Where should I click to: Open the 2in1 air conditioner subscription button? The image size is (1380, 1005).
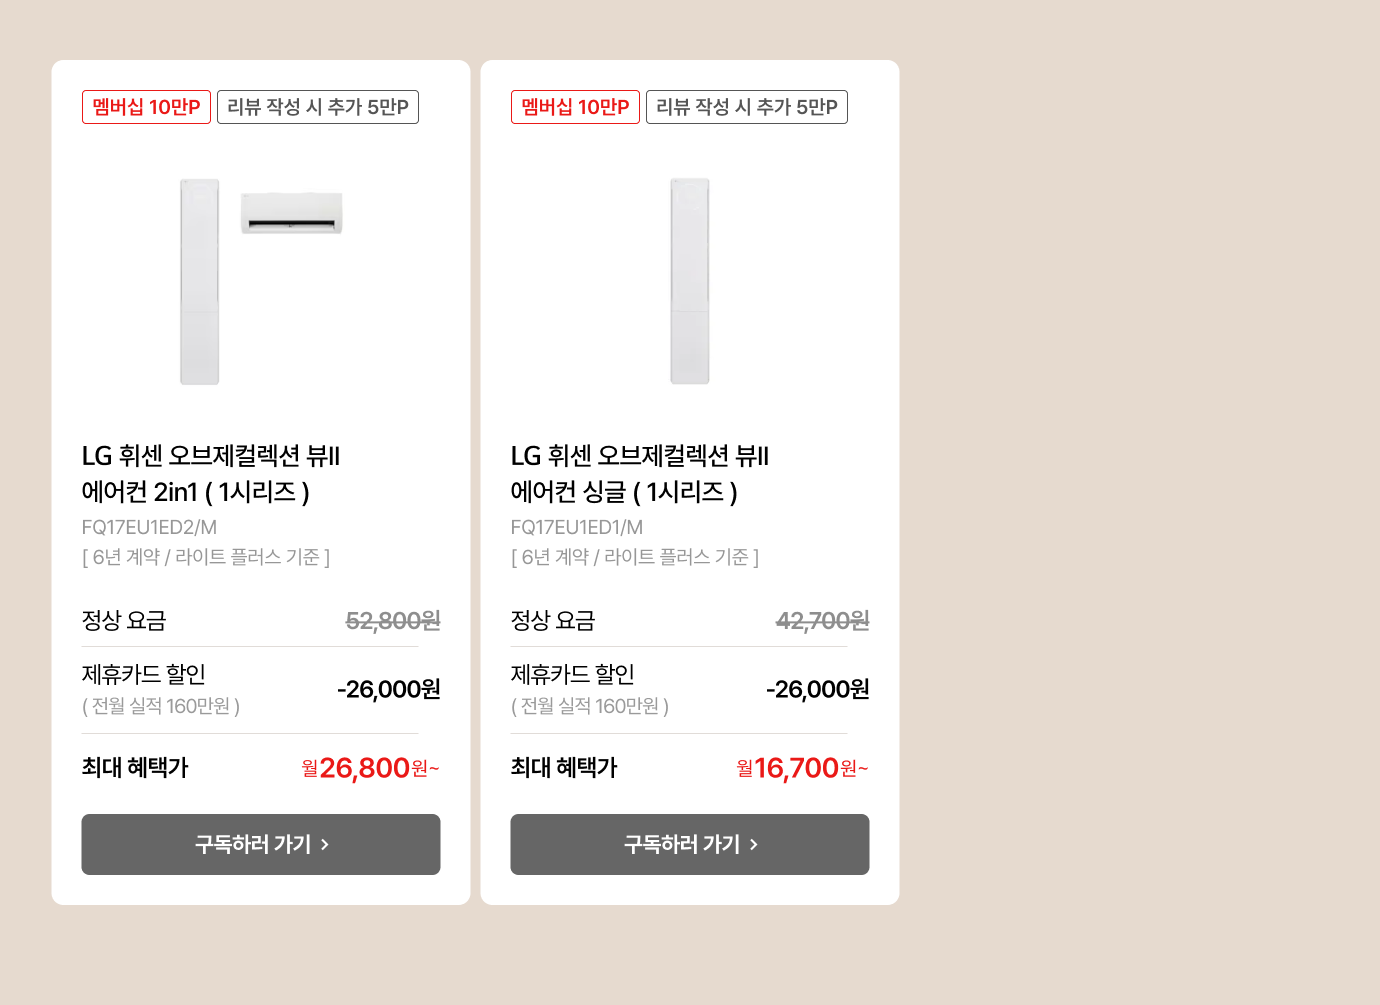(261, 844)
